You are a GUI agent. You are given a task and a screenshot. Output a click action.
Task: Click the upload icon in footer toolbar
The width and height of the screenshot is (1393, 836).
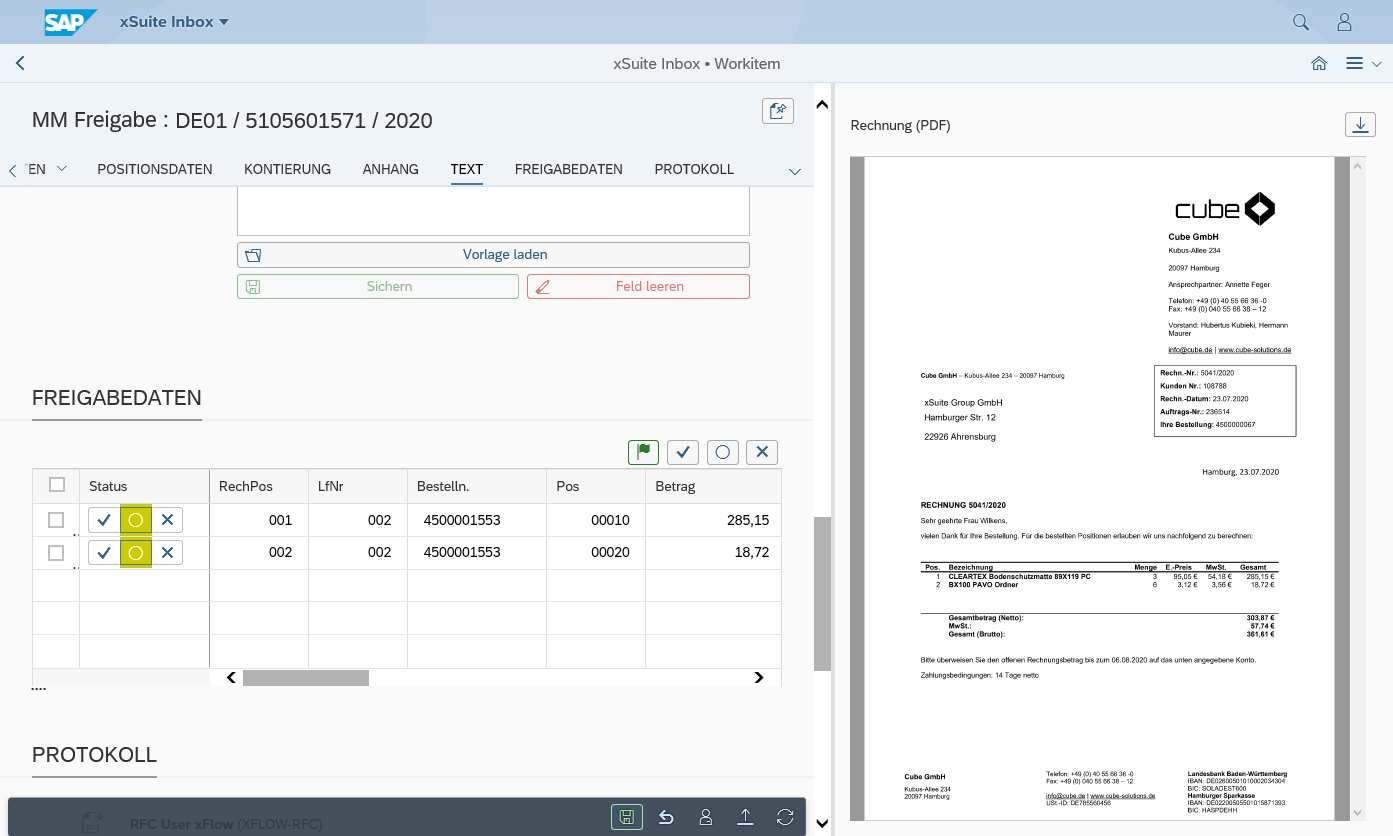pyautogui.click(x=745, y=817)
